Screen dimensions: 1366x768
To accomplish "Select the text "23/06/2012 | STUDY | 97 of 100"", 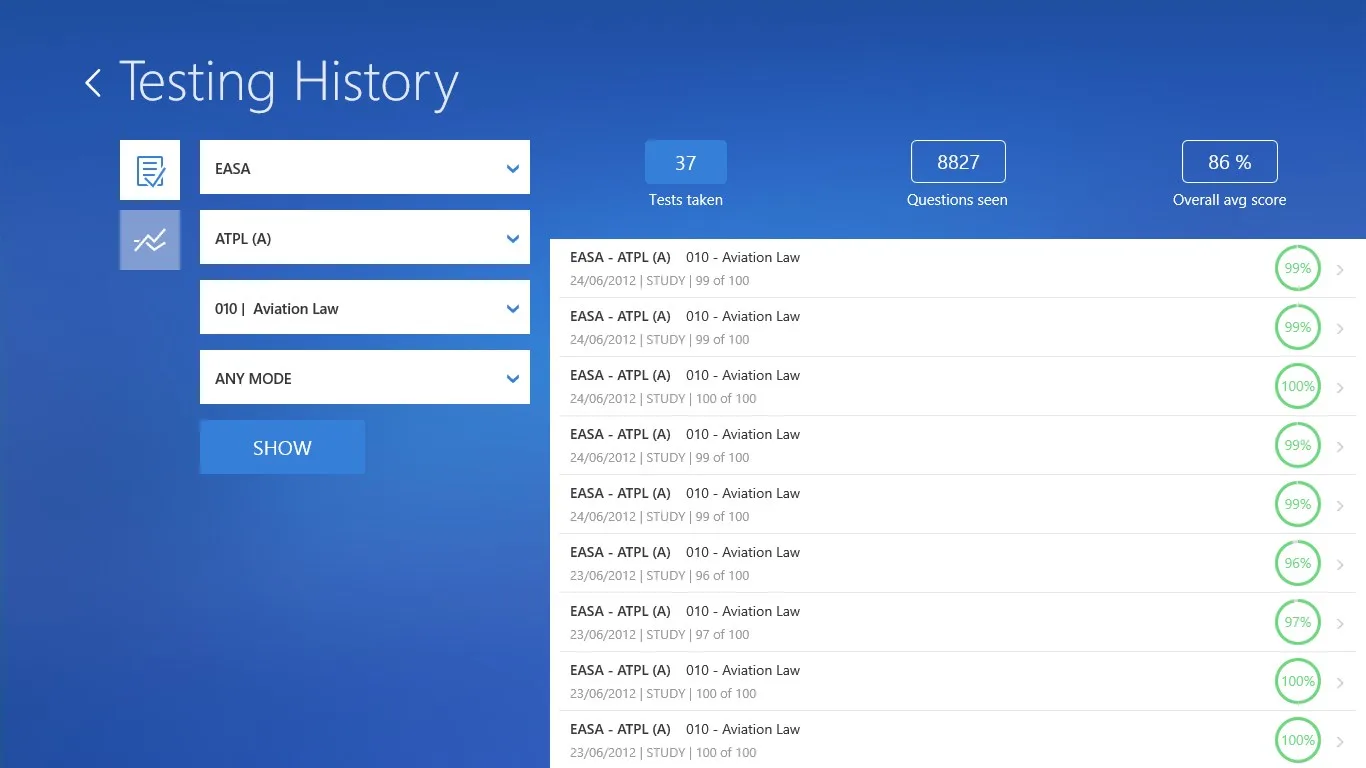I will pyautogui.click(x=660, y=635).
